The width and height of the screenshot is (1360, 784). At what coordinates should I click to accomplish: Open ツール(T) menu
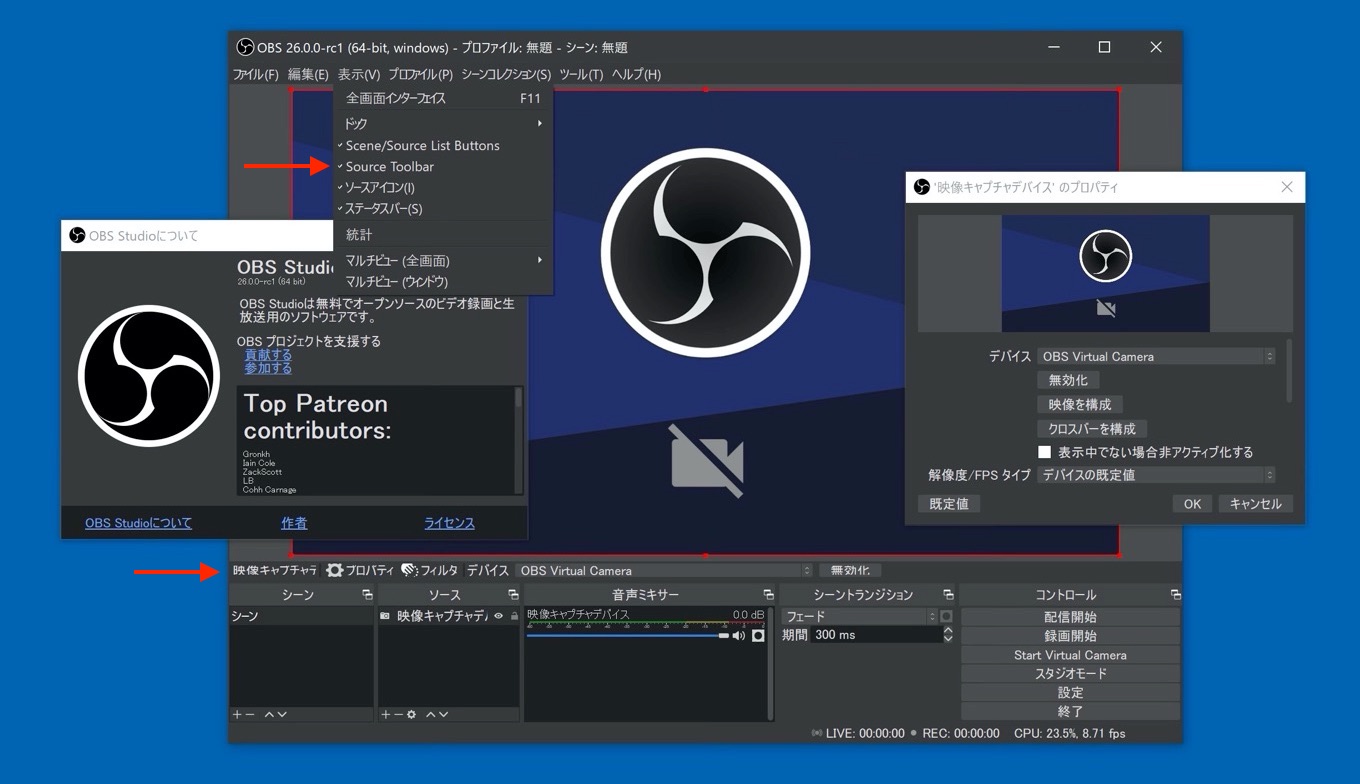pyautogui.click(x=581, y=74)
